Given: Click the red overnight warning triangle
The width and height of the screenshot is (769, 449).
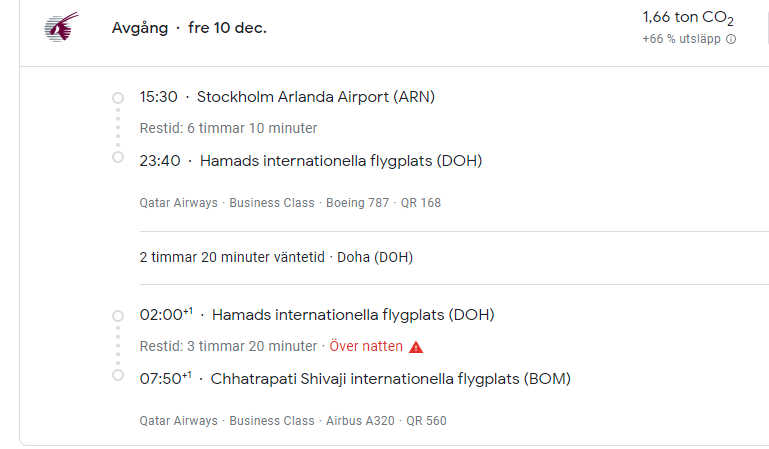Looking at the screenshot, I should (416, 347).
